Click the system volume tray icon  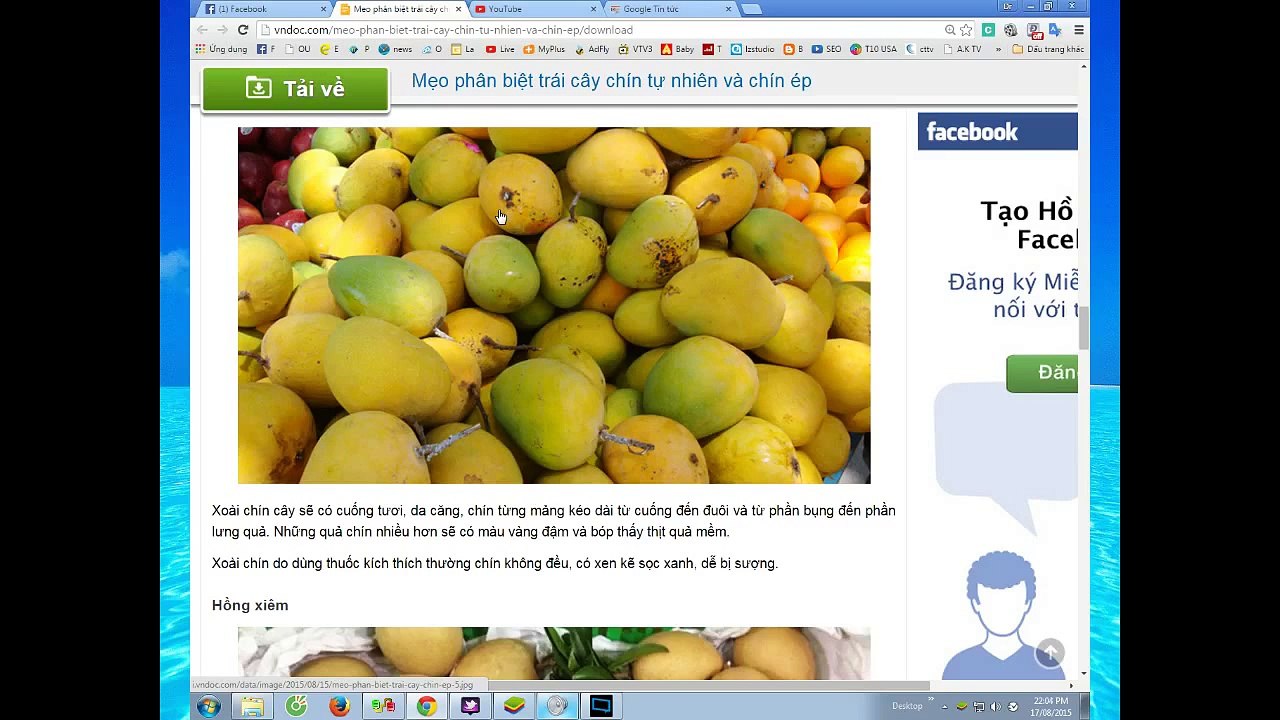[996, 706]
